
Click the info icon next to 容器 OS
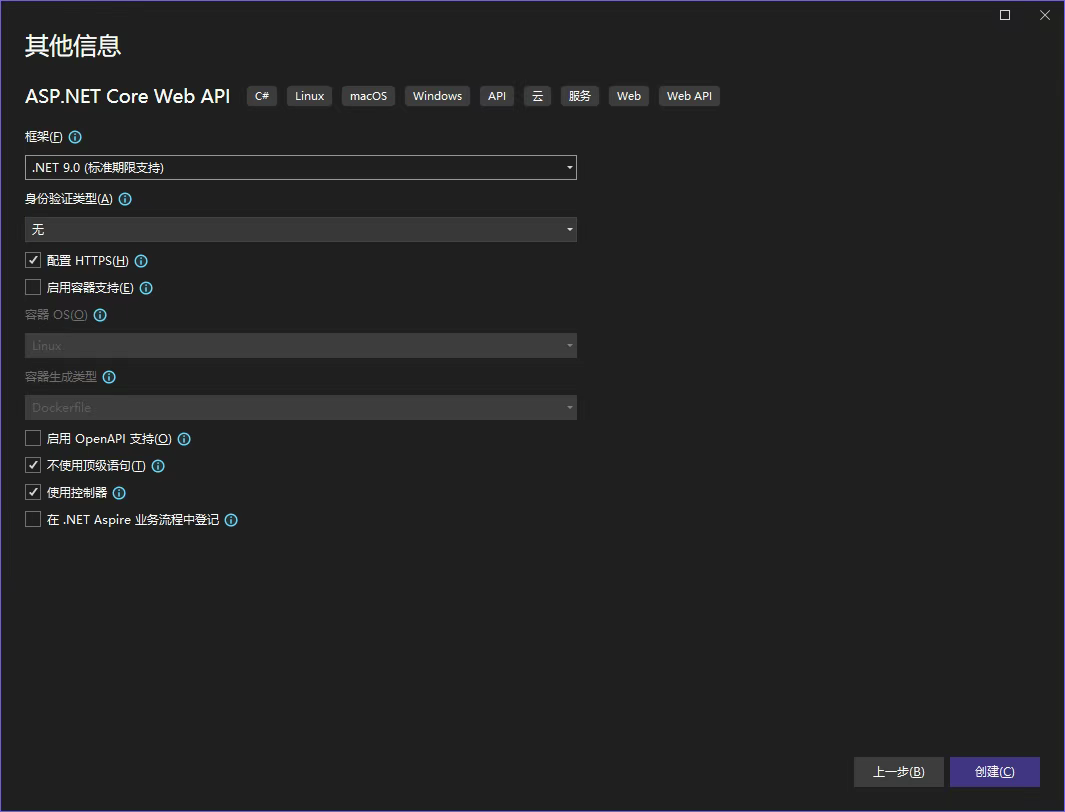click(x=100, y=315)
